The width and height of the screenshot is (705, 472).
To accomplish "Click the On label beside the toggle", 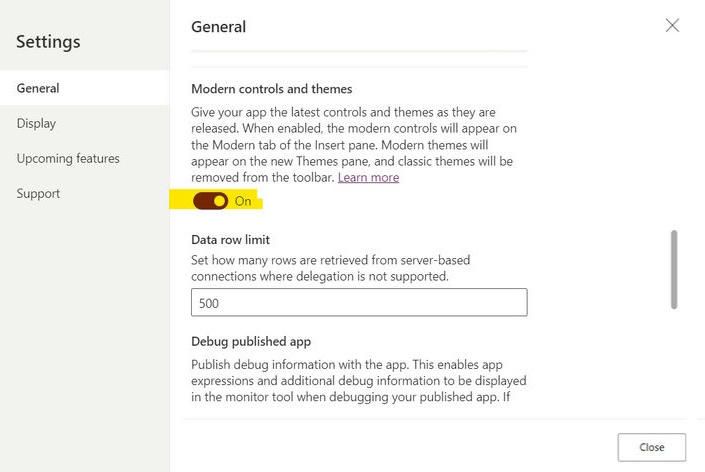I will (x=243, y=201).
